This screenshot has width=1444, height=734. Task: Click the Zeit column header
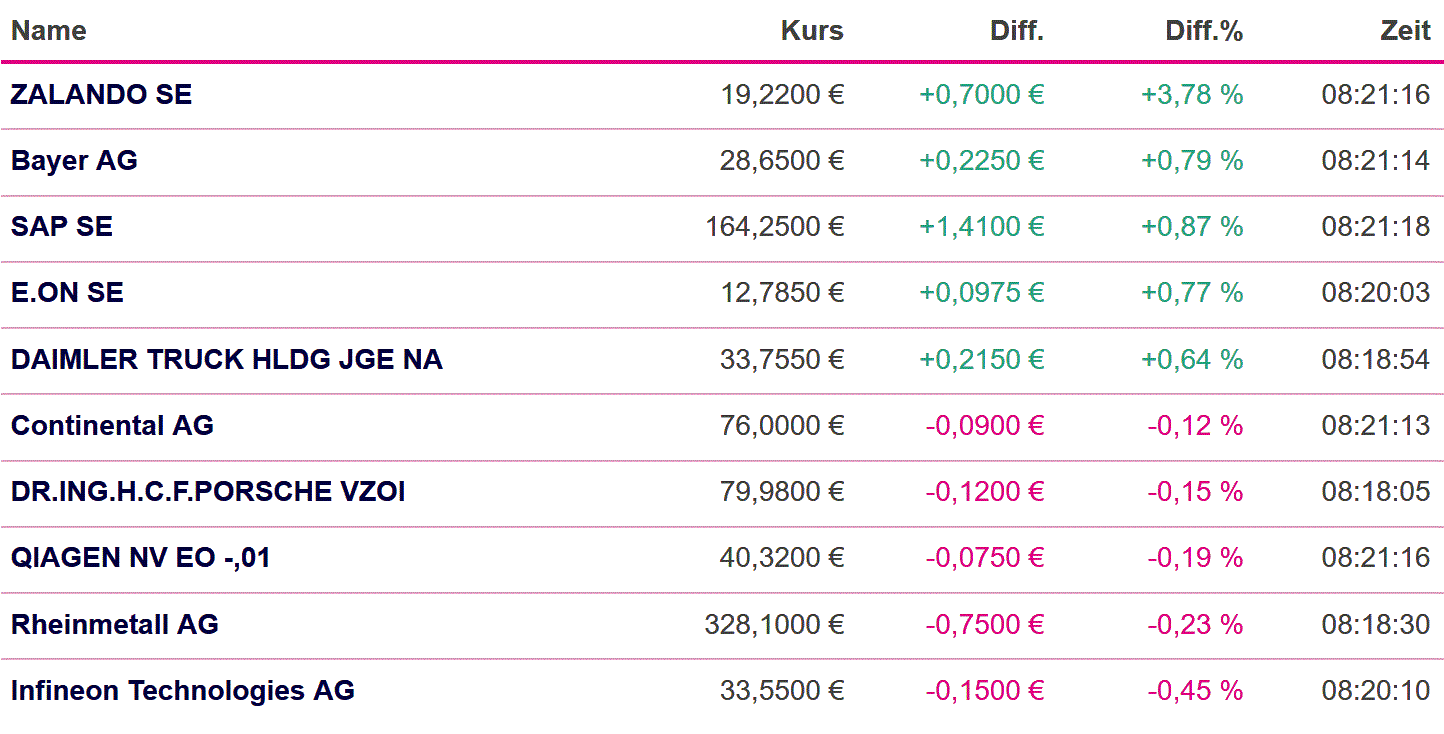click(1405, 31)
